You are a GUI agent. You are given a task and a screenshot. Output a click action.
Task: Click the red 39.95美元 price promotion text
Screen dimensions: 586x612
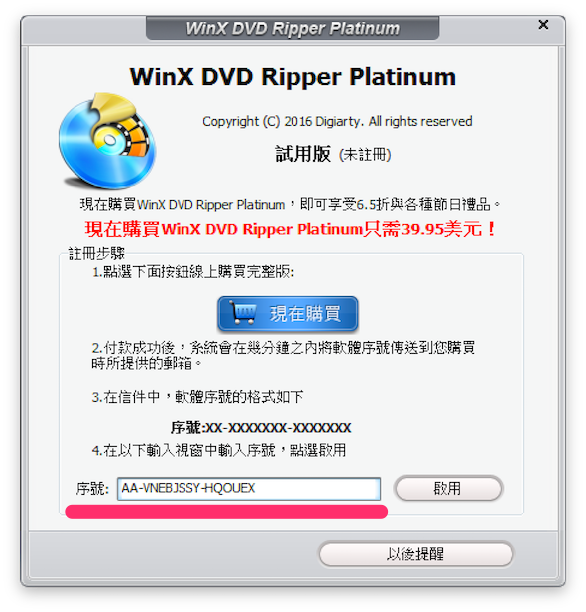(x=290, y=229)
